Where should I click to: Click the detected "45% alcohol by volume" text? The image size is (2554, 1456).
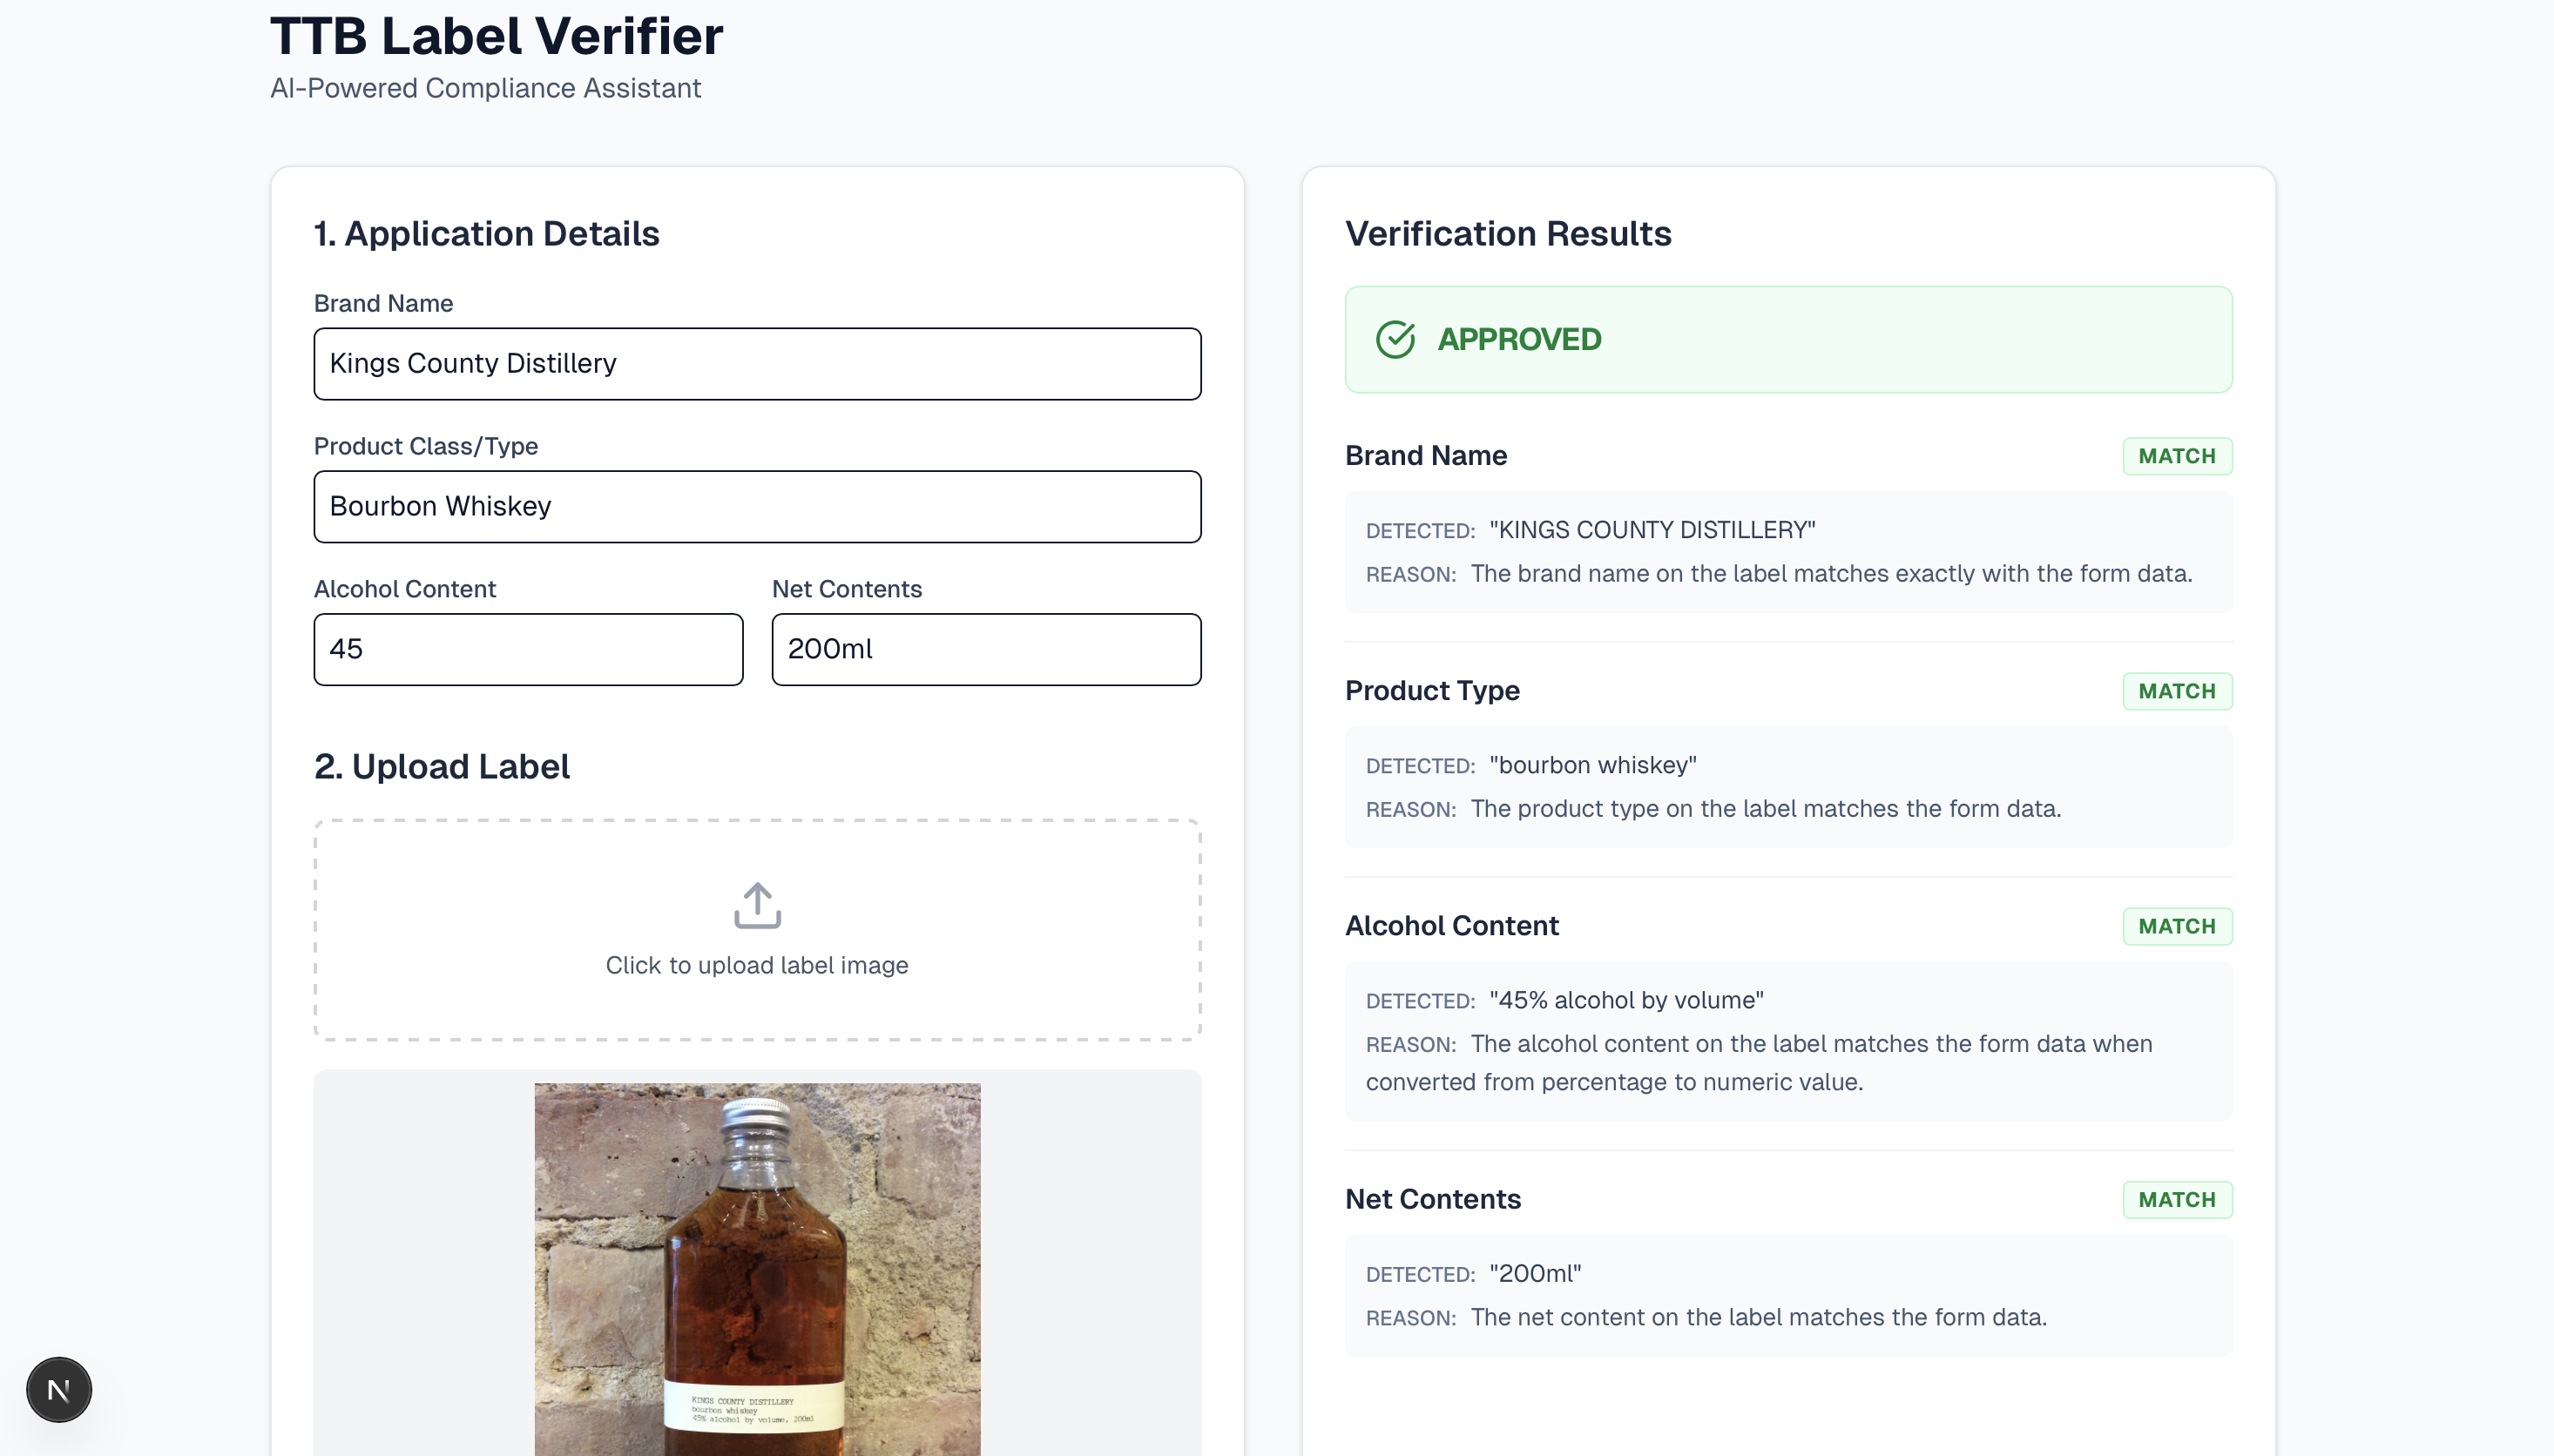(1626, 1000)
